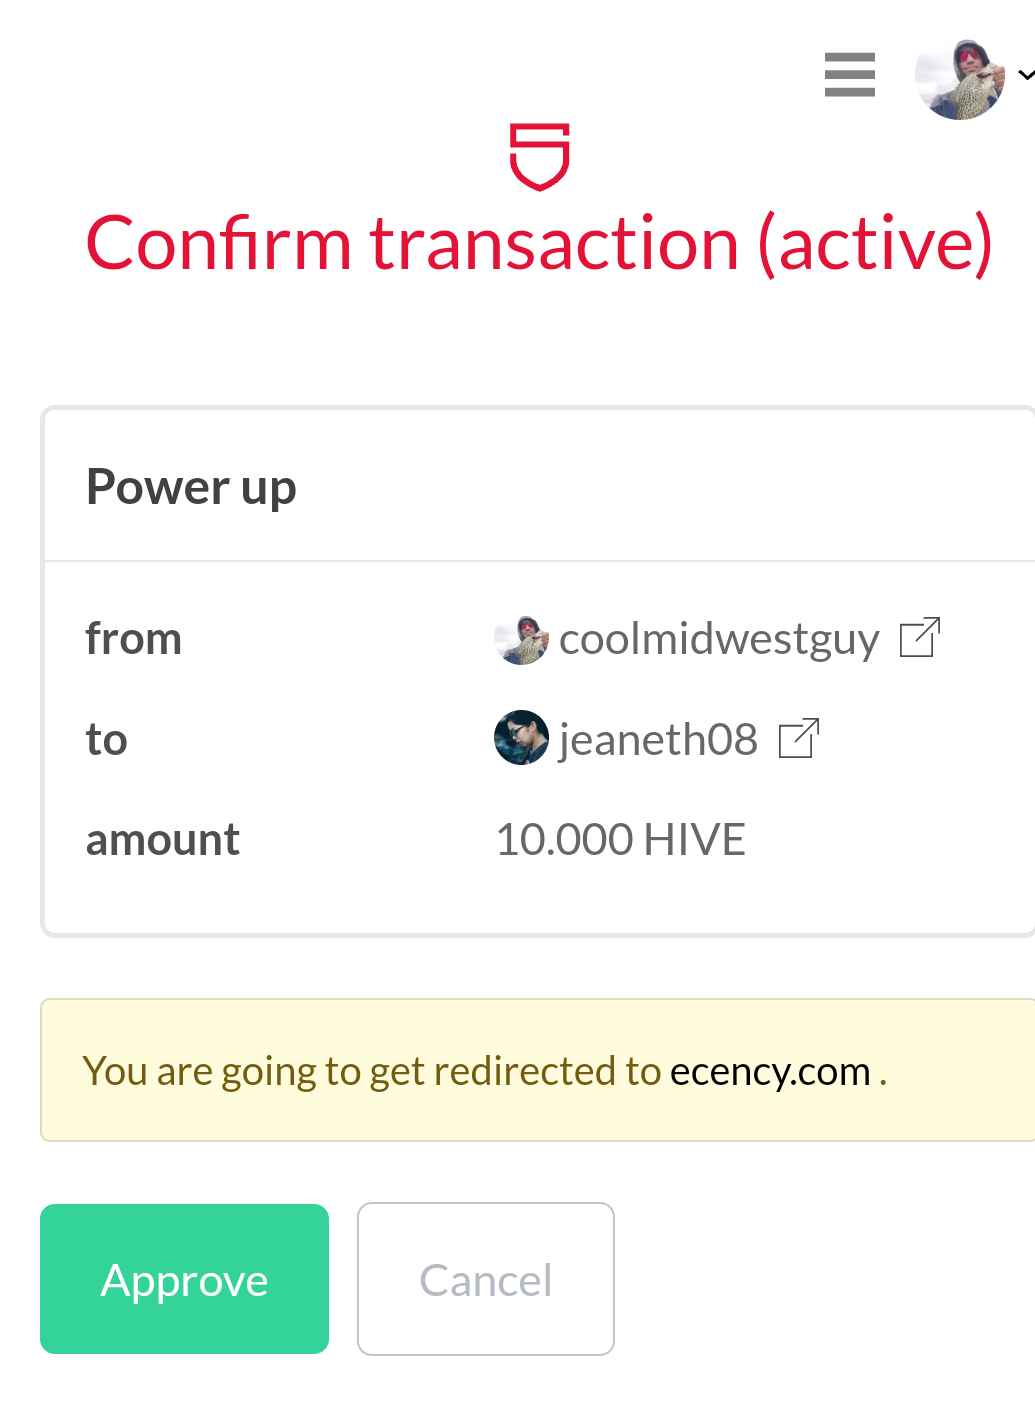Click the jeaneth08 username
1035x1403 pixels.
(x=658, y=740)
